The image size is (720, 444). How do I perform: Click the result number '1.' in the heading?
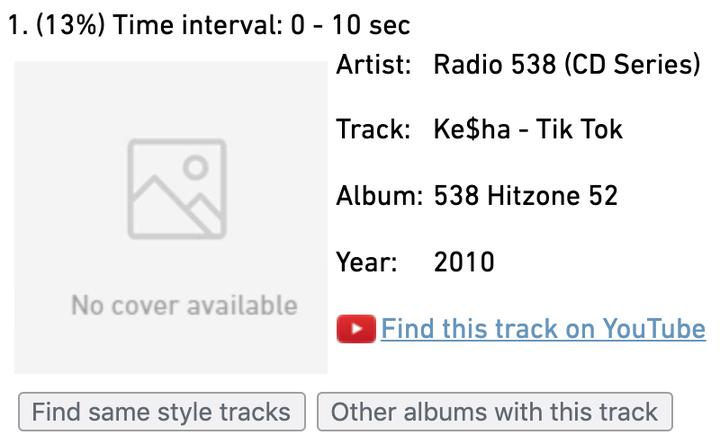pyautogui.click(x=17, y=25)
